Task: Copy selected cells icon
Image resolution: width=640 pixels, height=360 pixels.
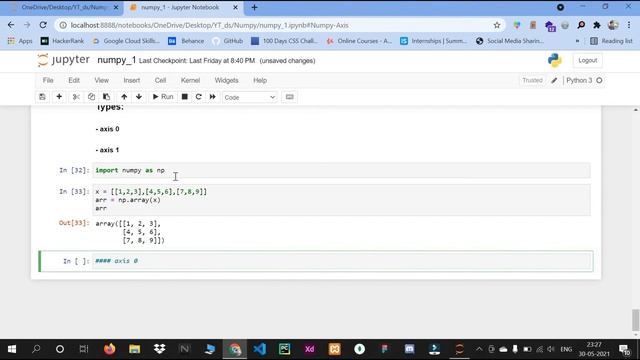Action: 91,97
